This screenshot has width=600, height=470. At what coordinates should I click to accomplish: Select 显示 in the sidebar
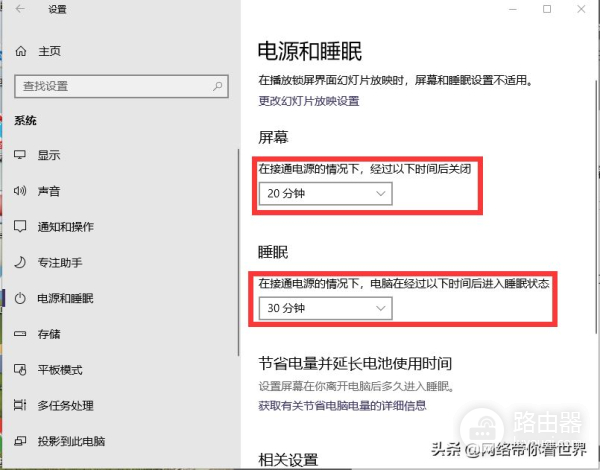49,155
